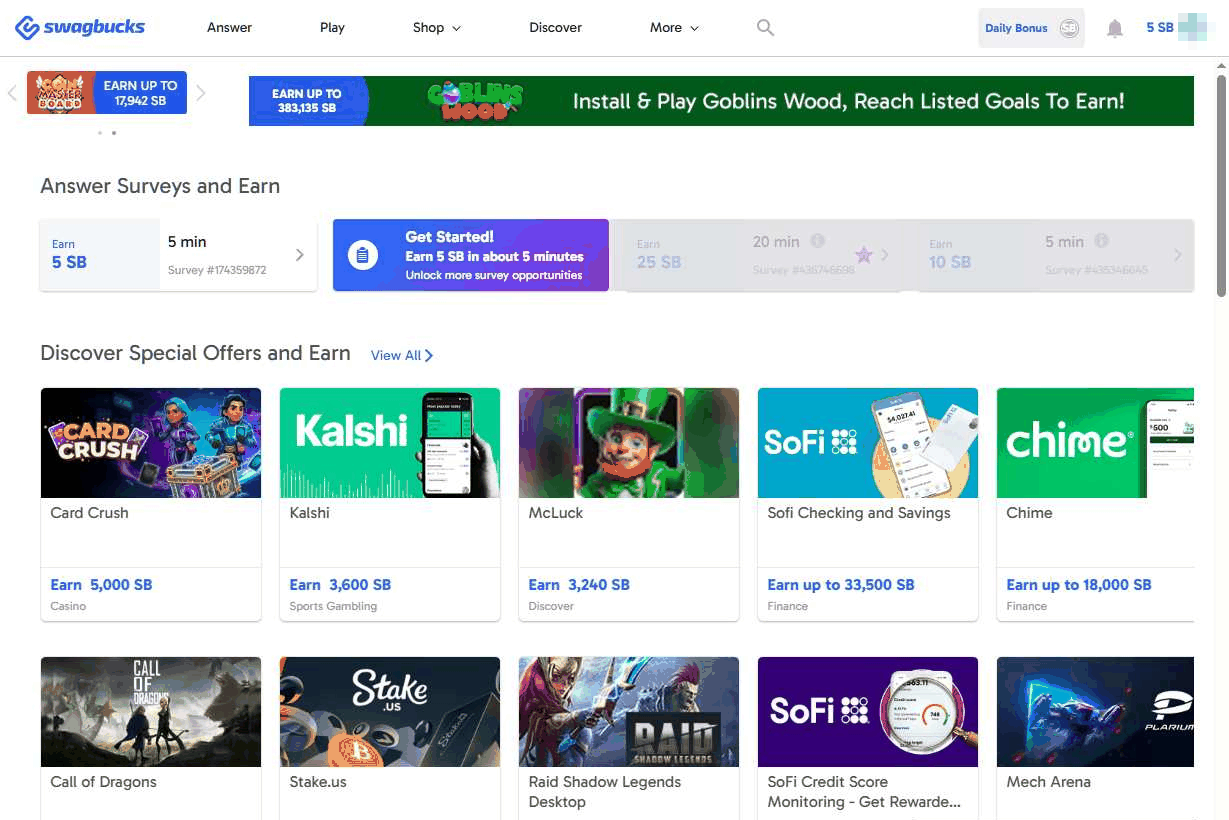Click the Daily Bonus SB coin icon

1069,28
